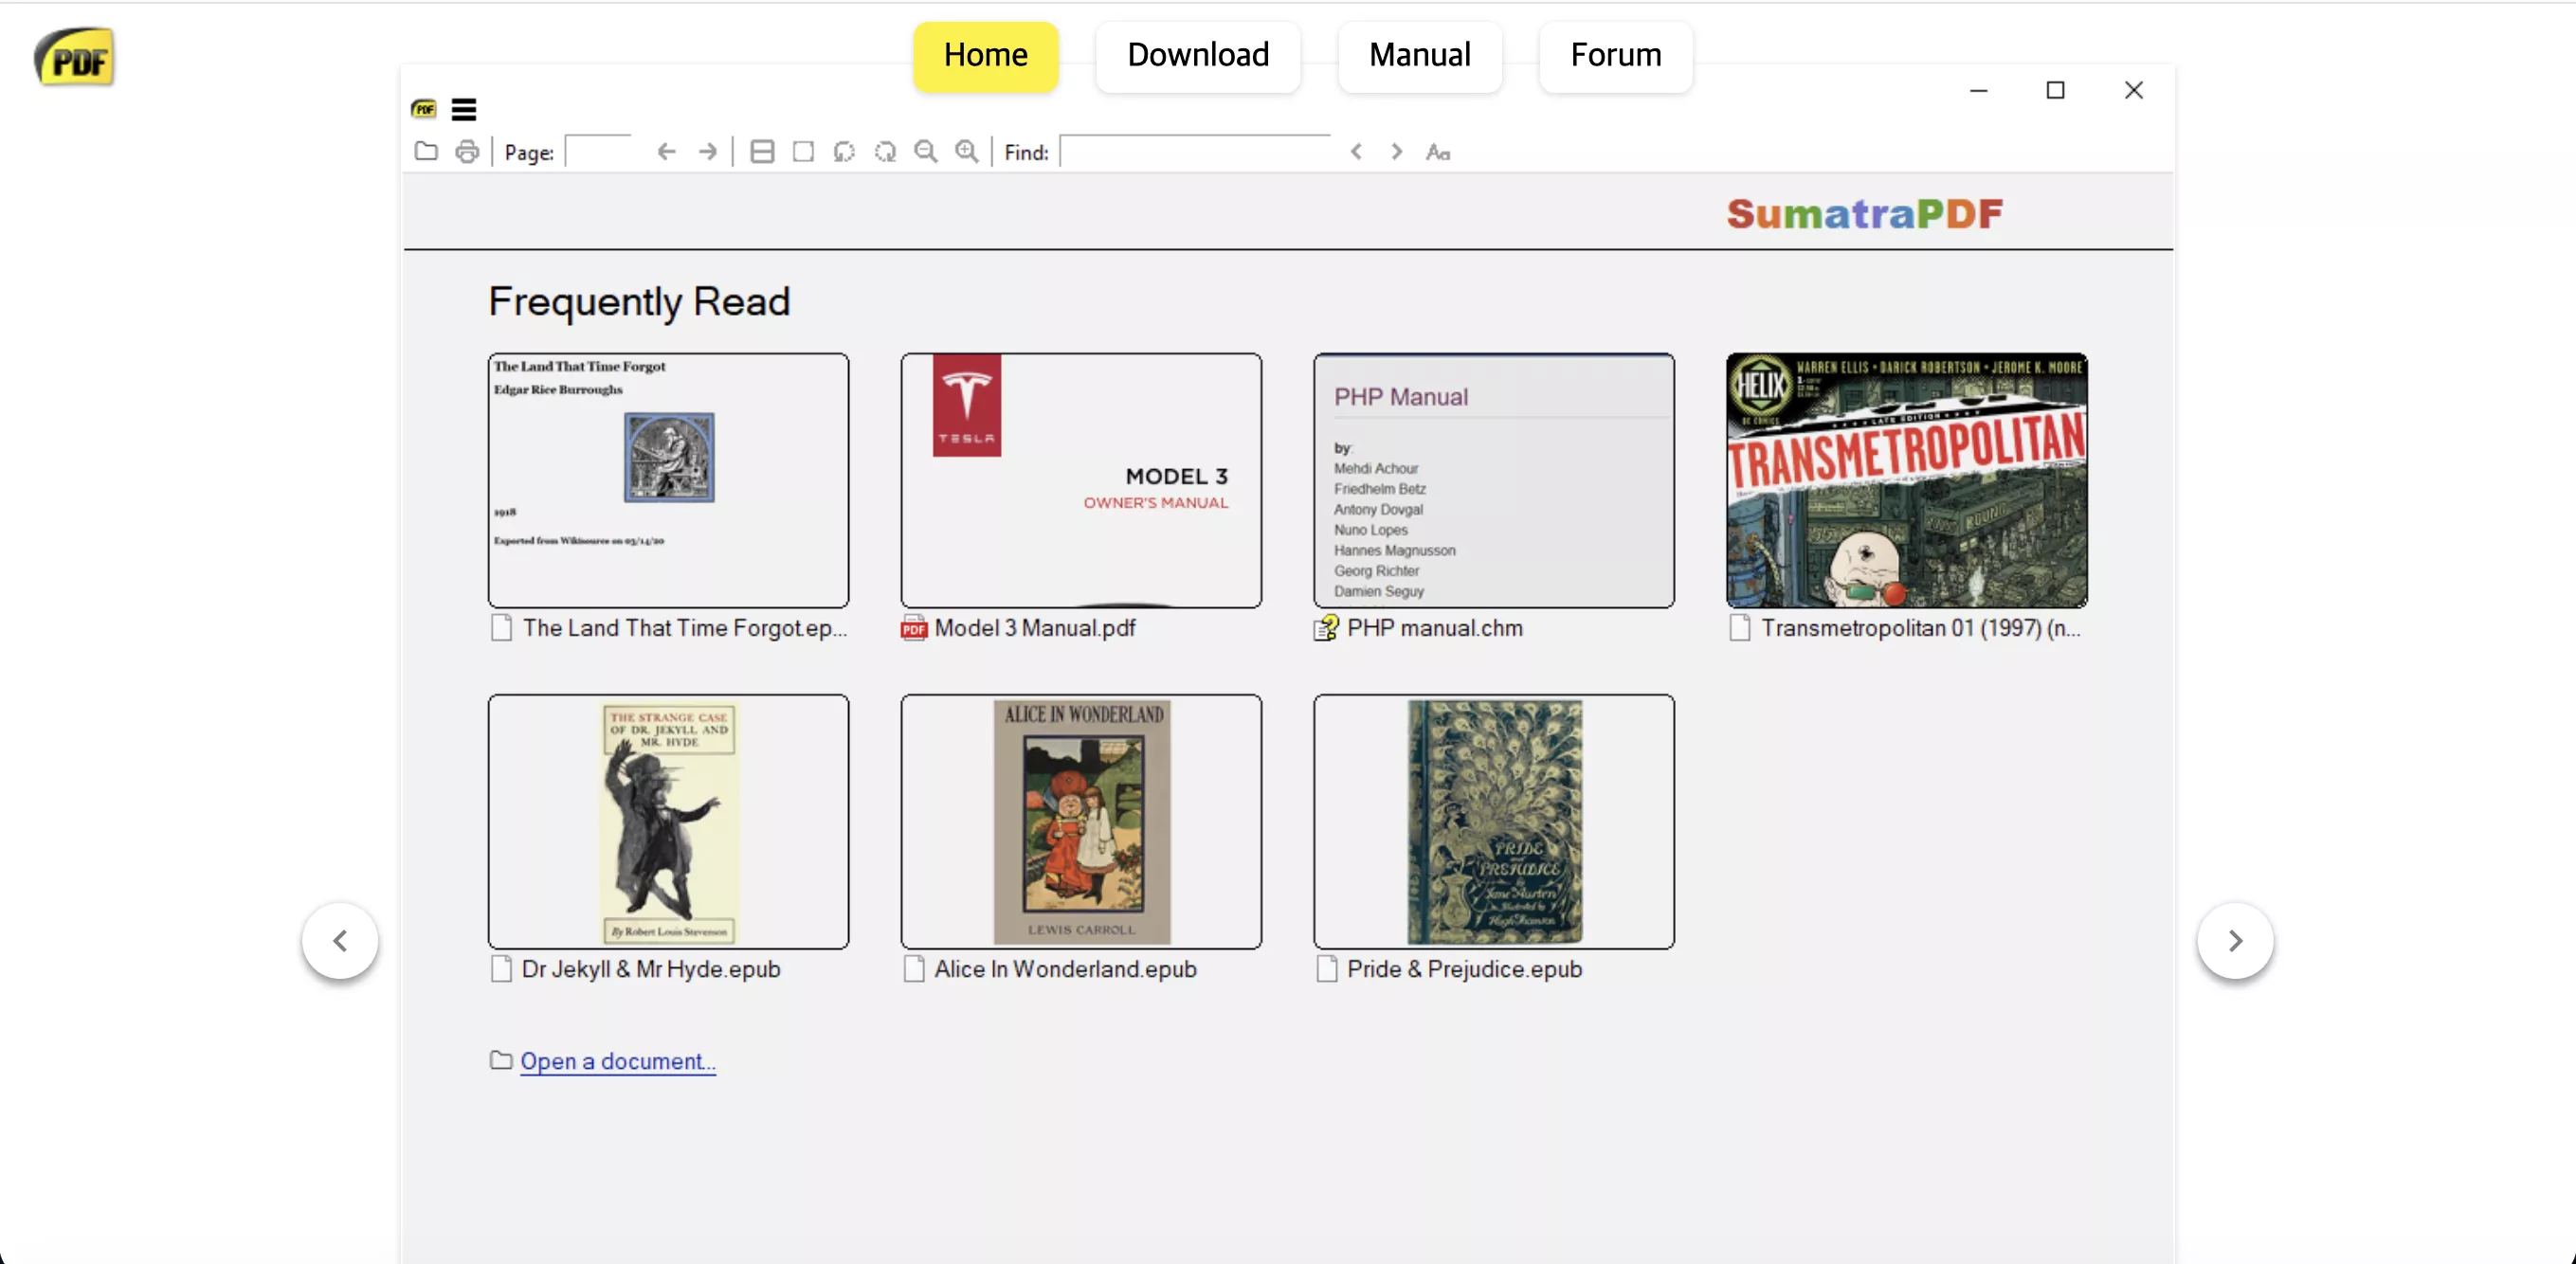2576x1264 pixels.
Task: Find previous match arrow
Action: point(1356,152)
